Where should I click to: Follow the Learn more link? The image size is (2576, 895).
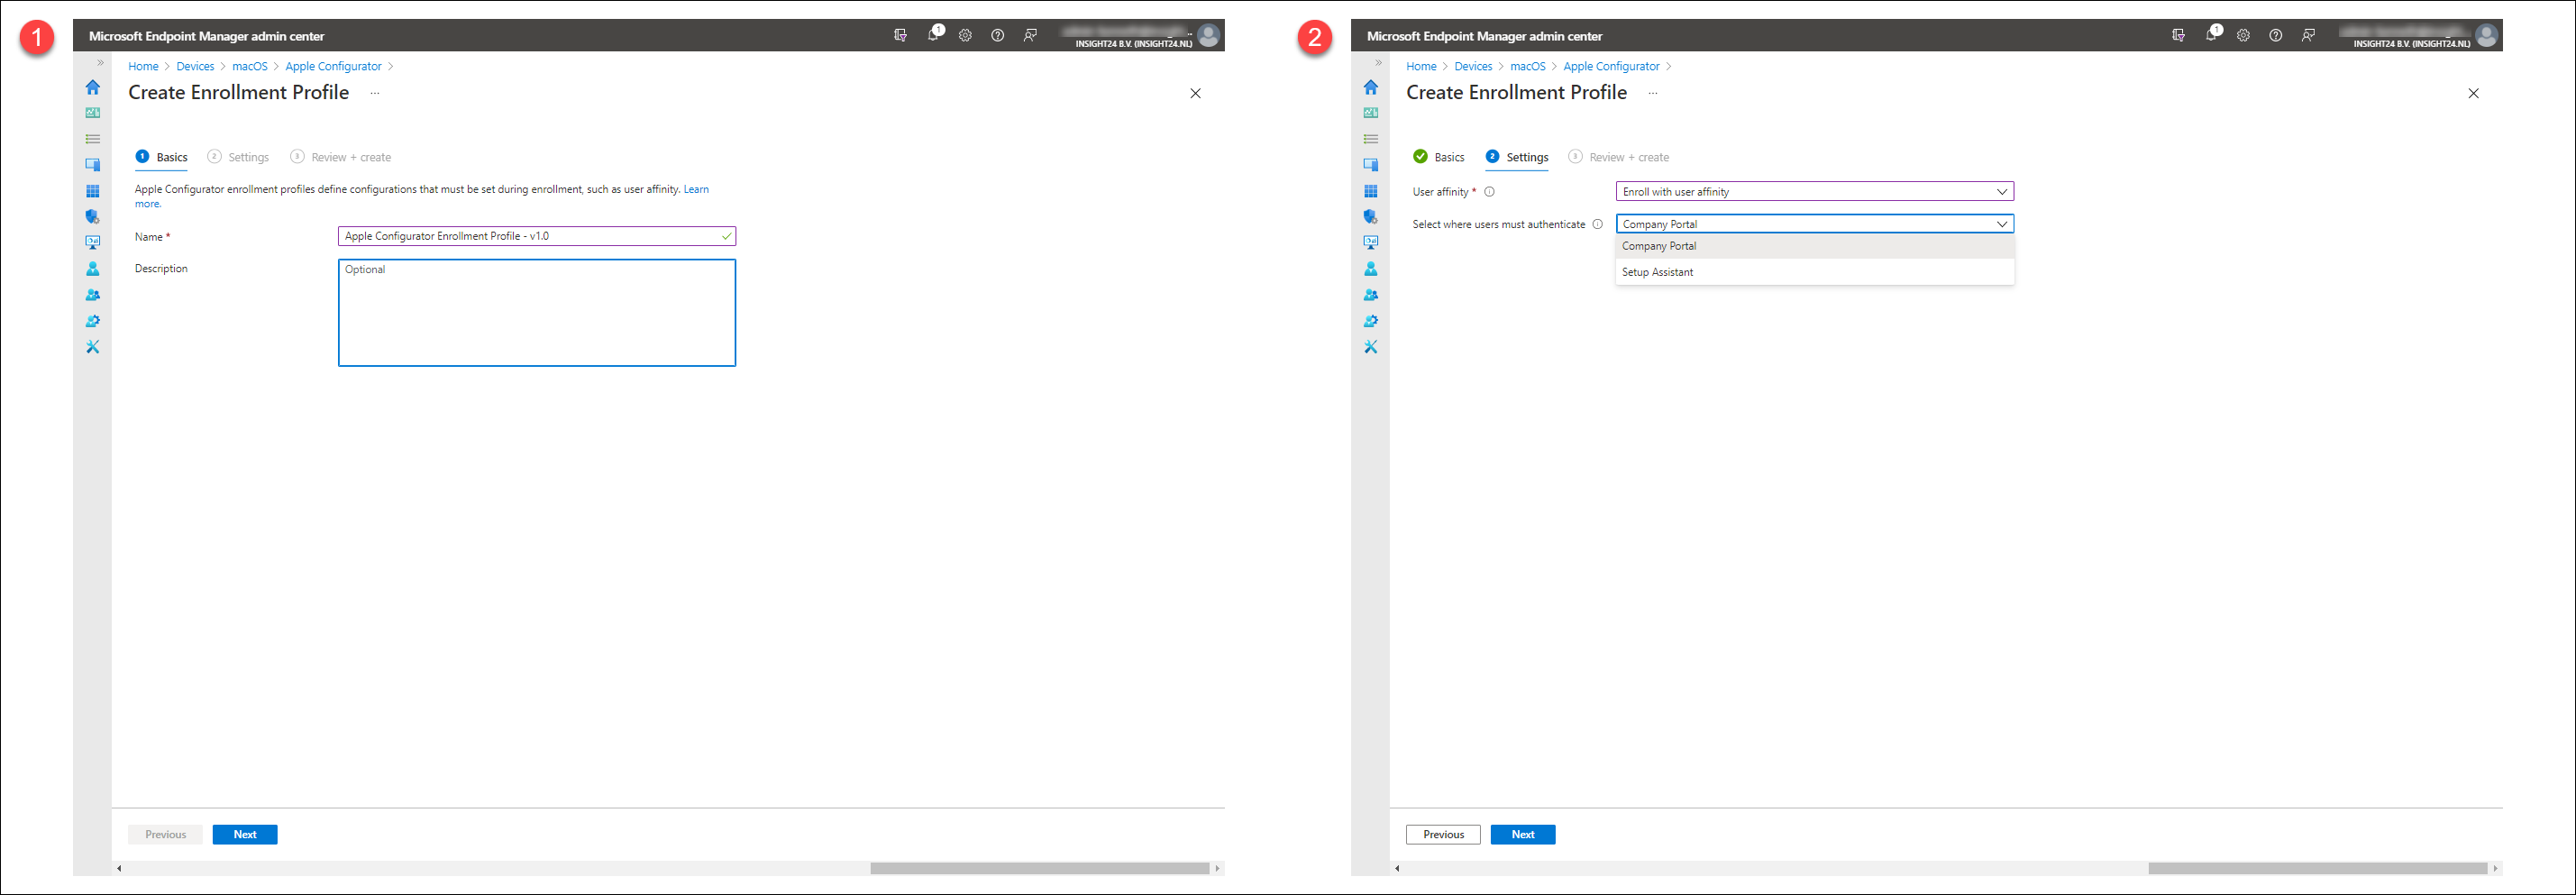(x=696, y=189)
